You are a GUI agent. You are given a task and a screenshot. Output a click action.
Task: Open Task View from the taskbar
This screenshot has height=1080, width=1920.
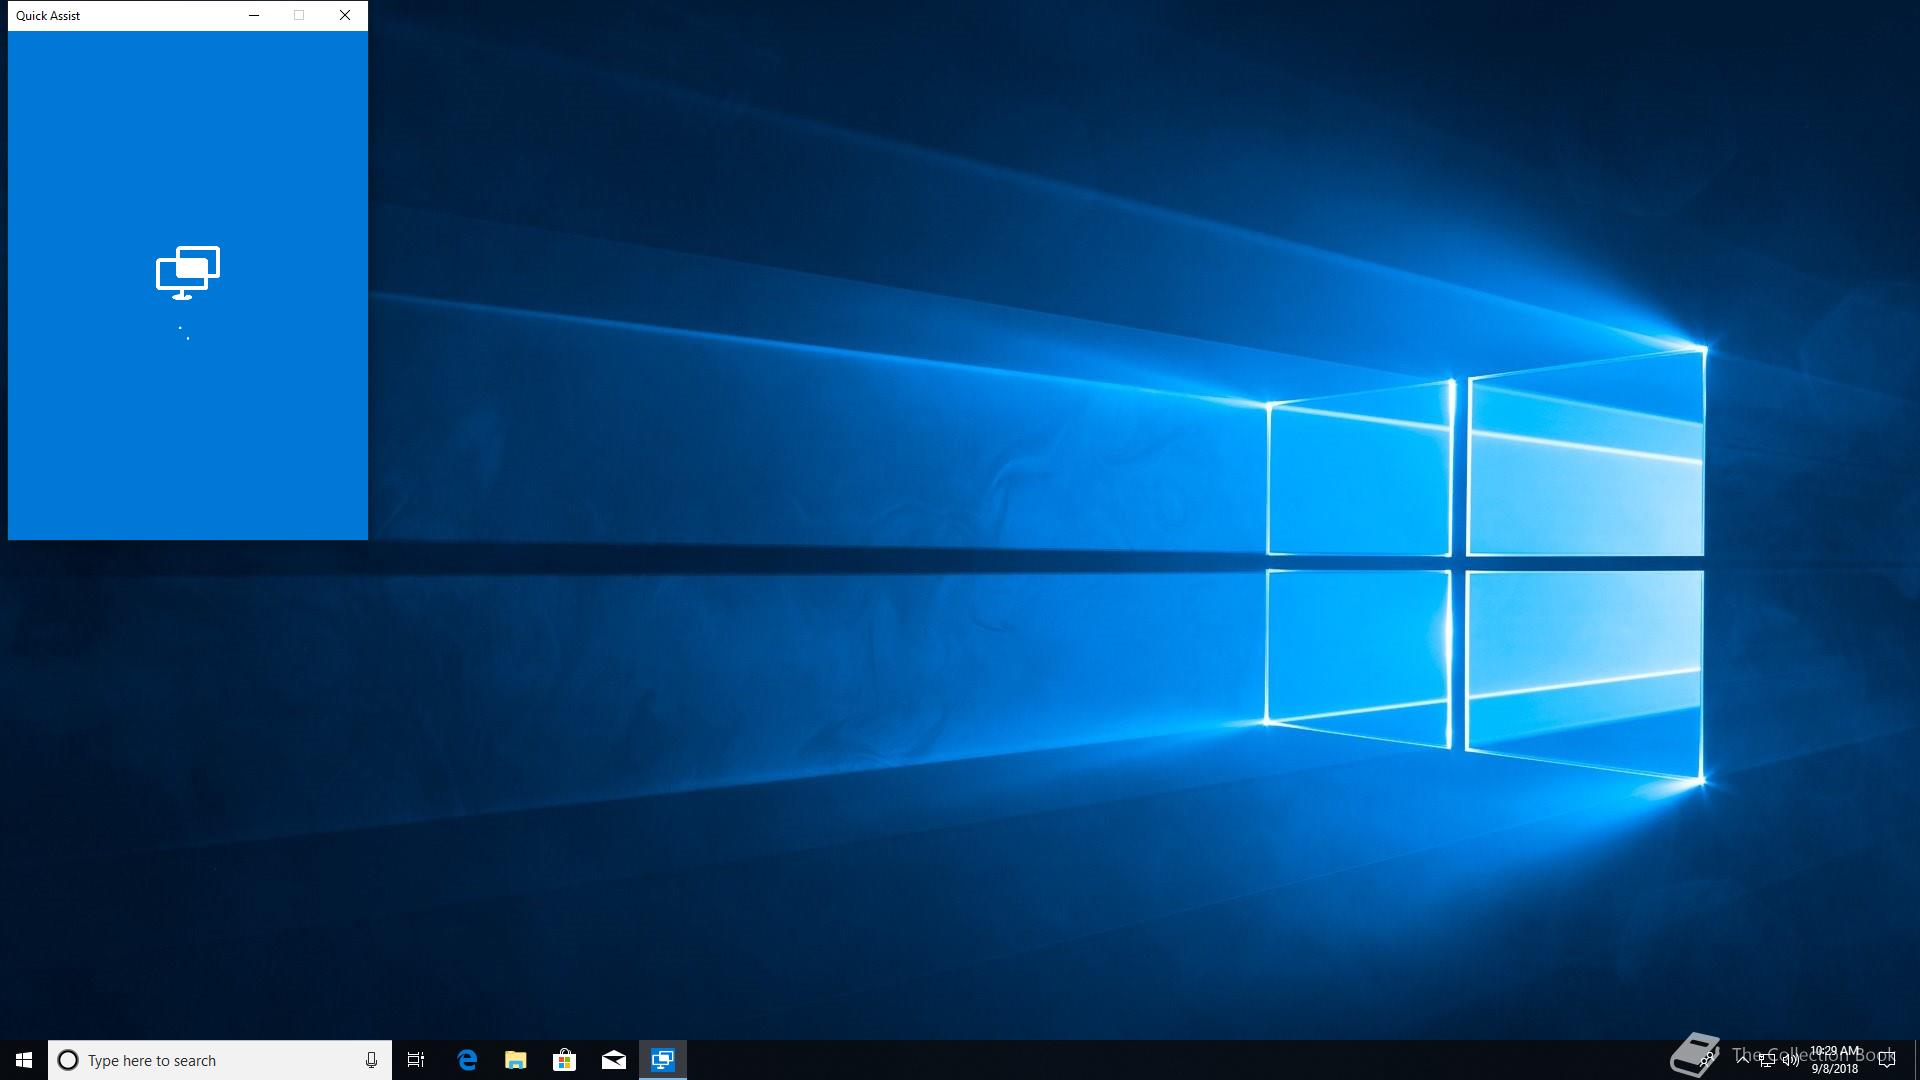pos(416,1060)
